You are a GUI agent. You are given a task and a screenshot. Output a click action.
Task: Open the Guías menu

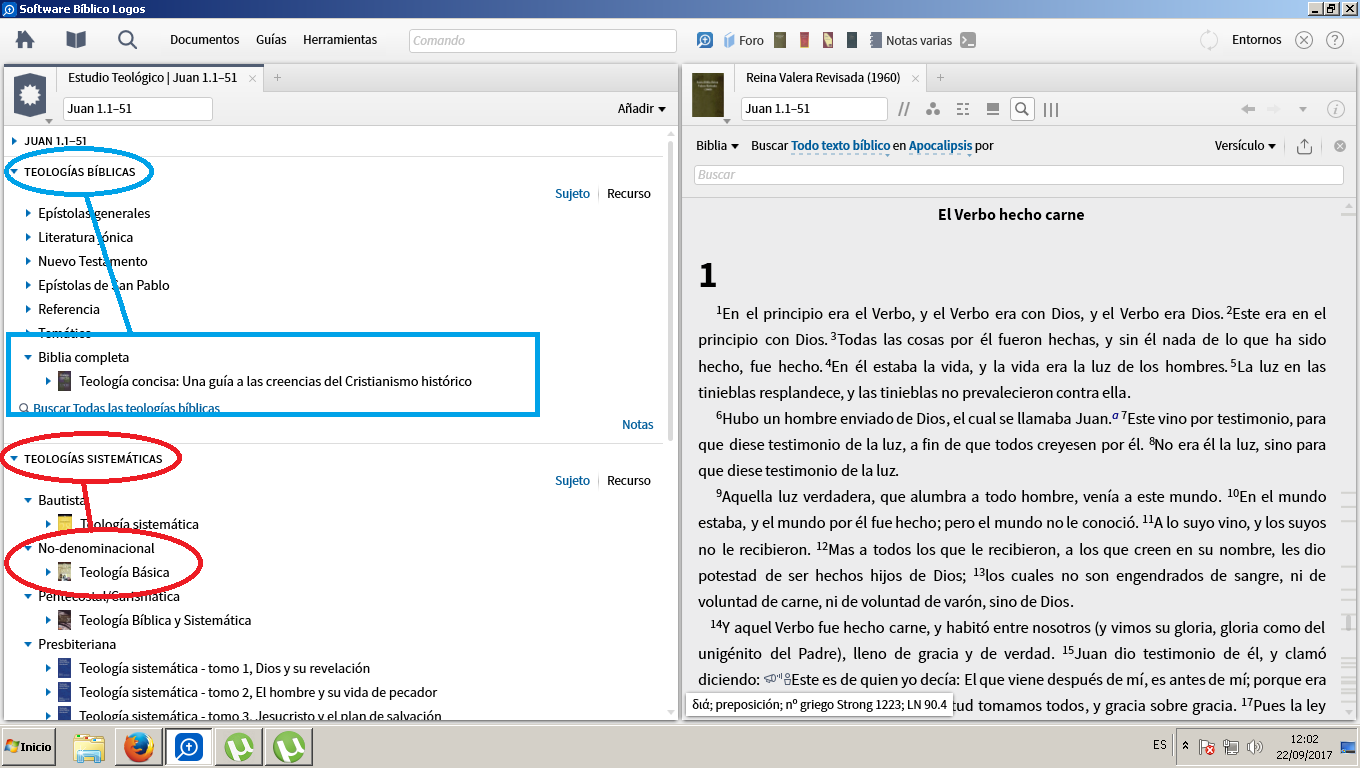(271, 40)
